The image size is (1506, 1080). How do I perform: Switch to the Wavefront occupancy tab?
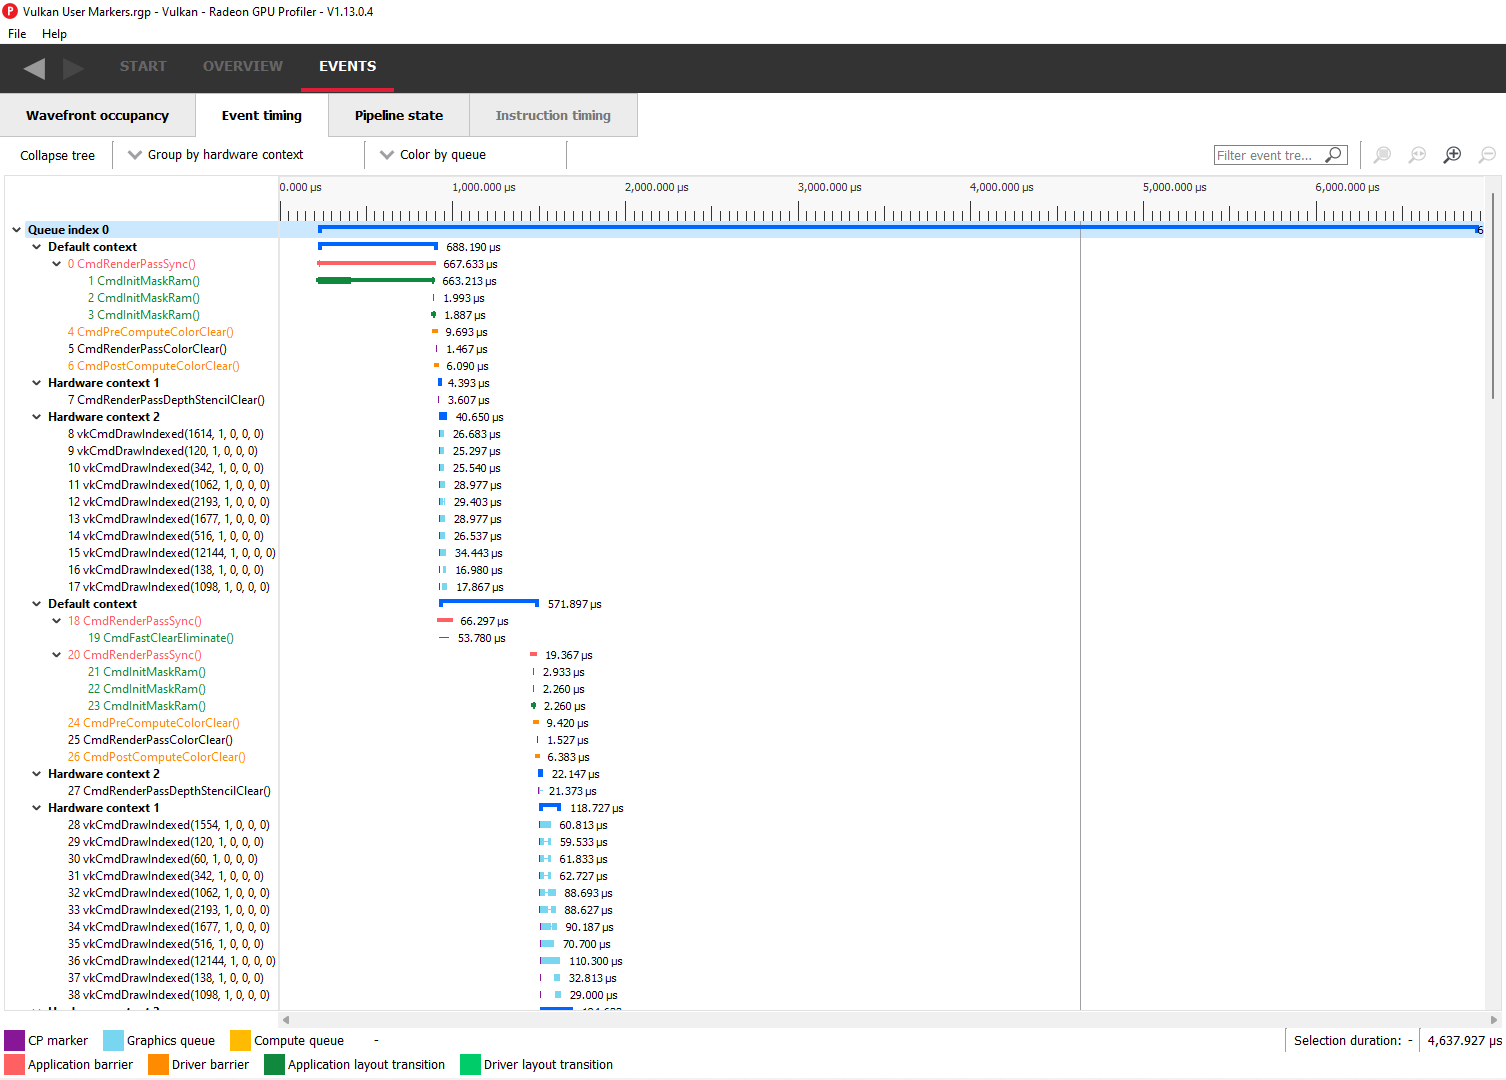(97, 116)
